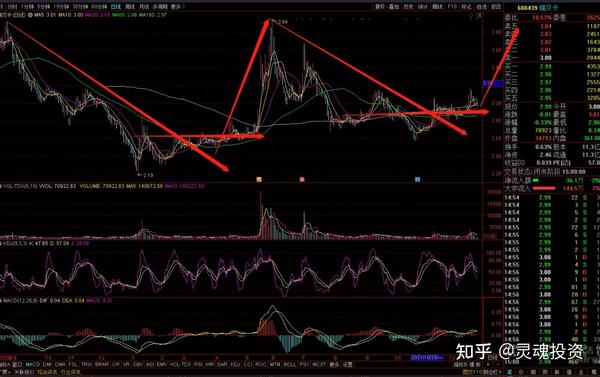The height and width of the screenshot is (377, 600).
Task: Select the ROC indicator tab
Action: (x=261, y=364)
